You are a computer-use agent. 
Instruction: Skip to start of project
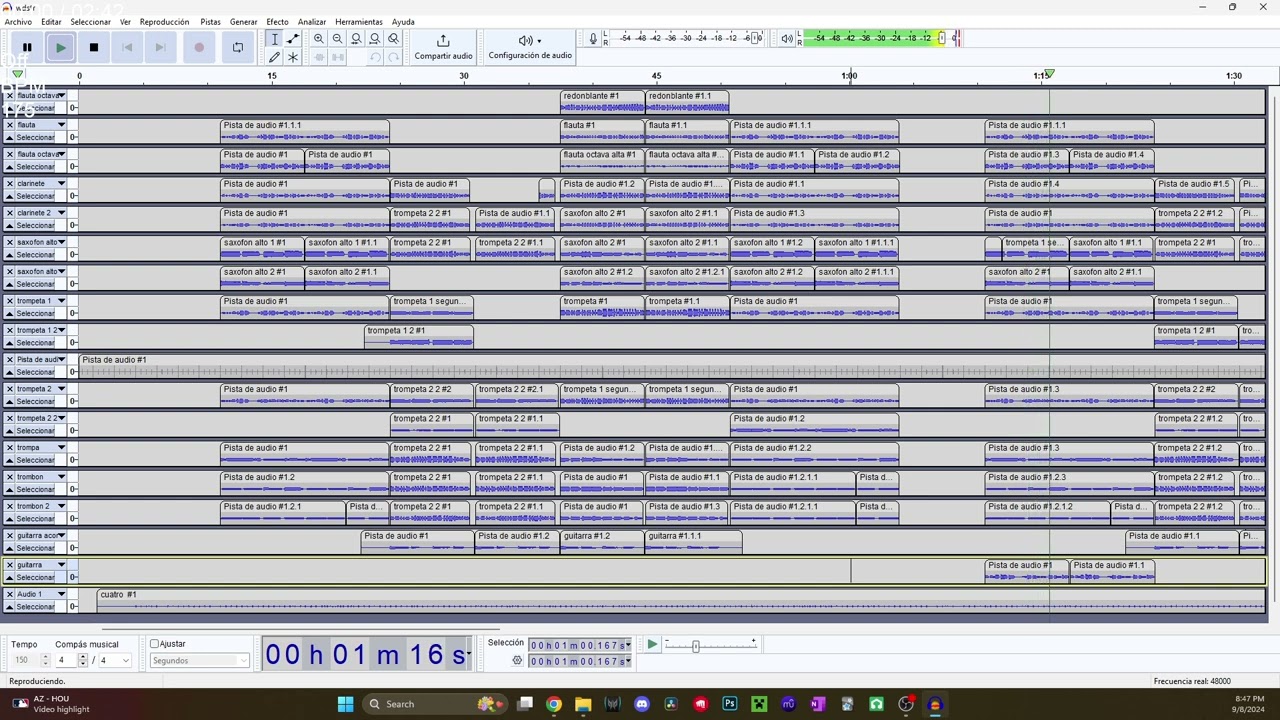[x=127, y=47]
